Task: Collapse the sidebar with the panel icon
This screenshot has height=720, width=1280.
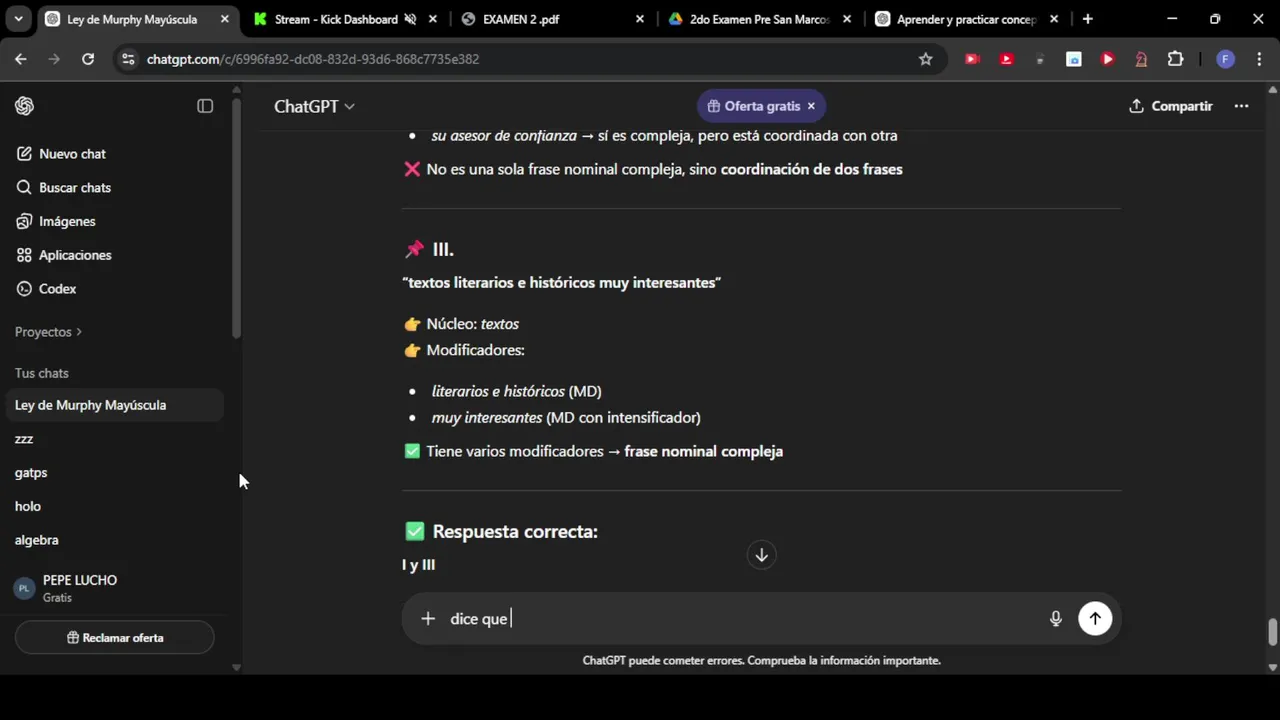Action: 205,106
